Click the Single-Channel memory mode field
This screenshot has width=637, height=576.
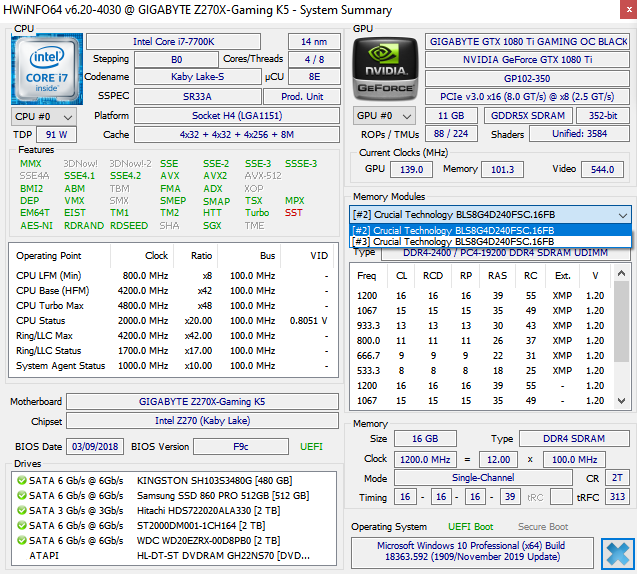[x=483, y=478]
